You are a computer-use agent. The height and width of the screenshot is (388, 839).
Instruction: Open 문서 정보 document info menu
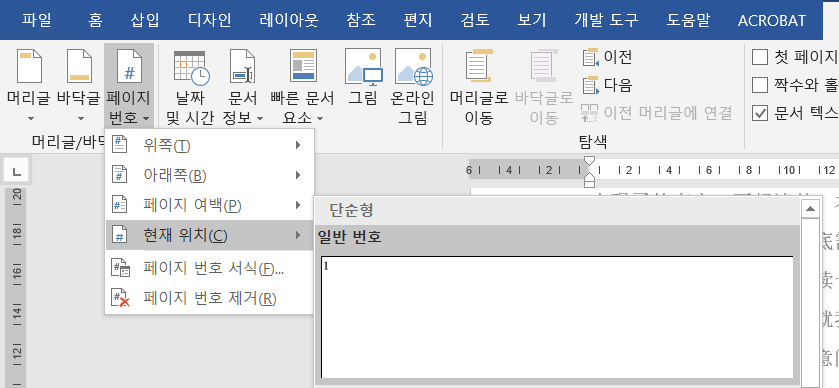point(243,86)
